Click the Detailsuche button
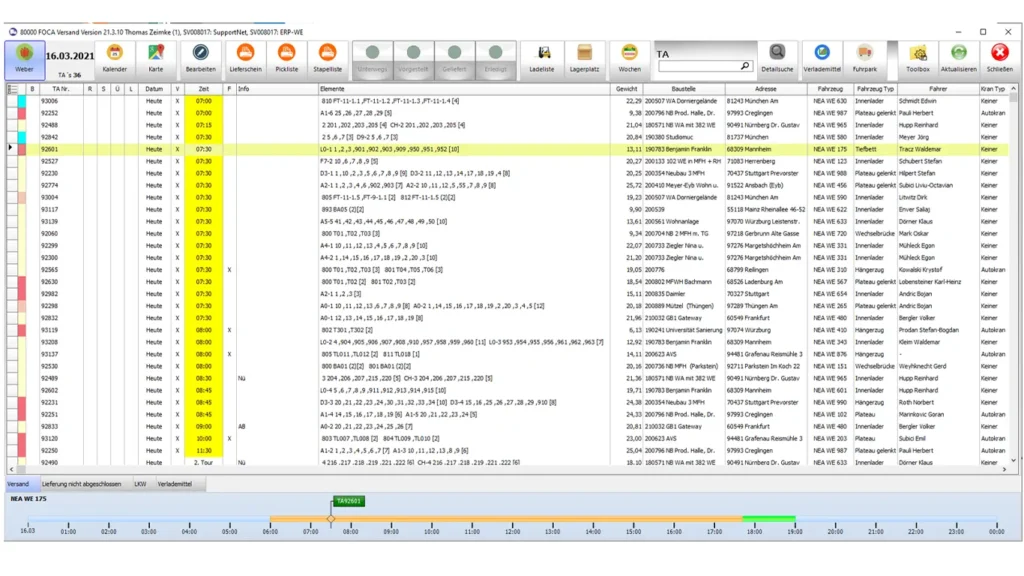Image resolution: width=1024 pixels, height=576 pixels. click(777, 58)
